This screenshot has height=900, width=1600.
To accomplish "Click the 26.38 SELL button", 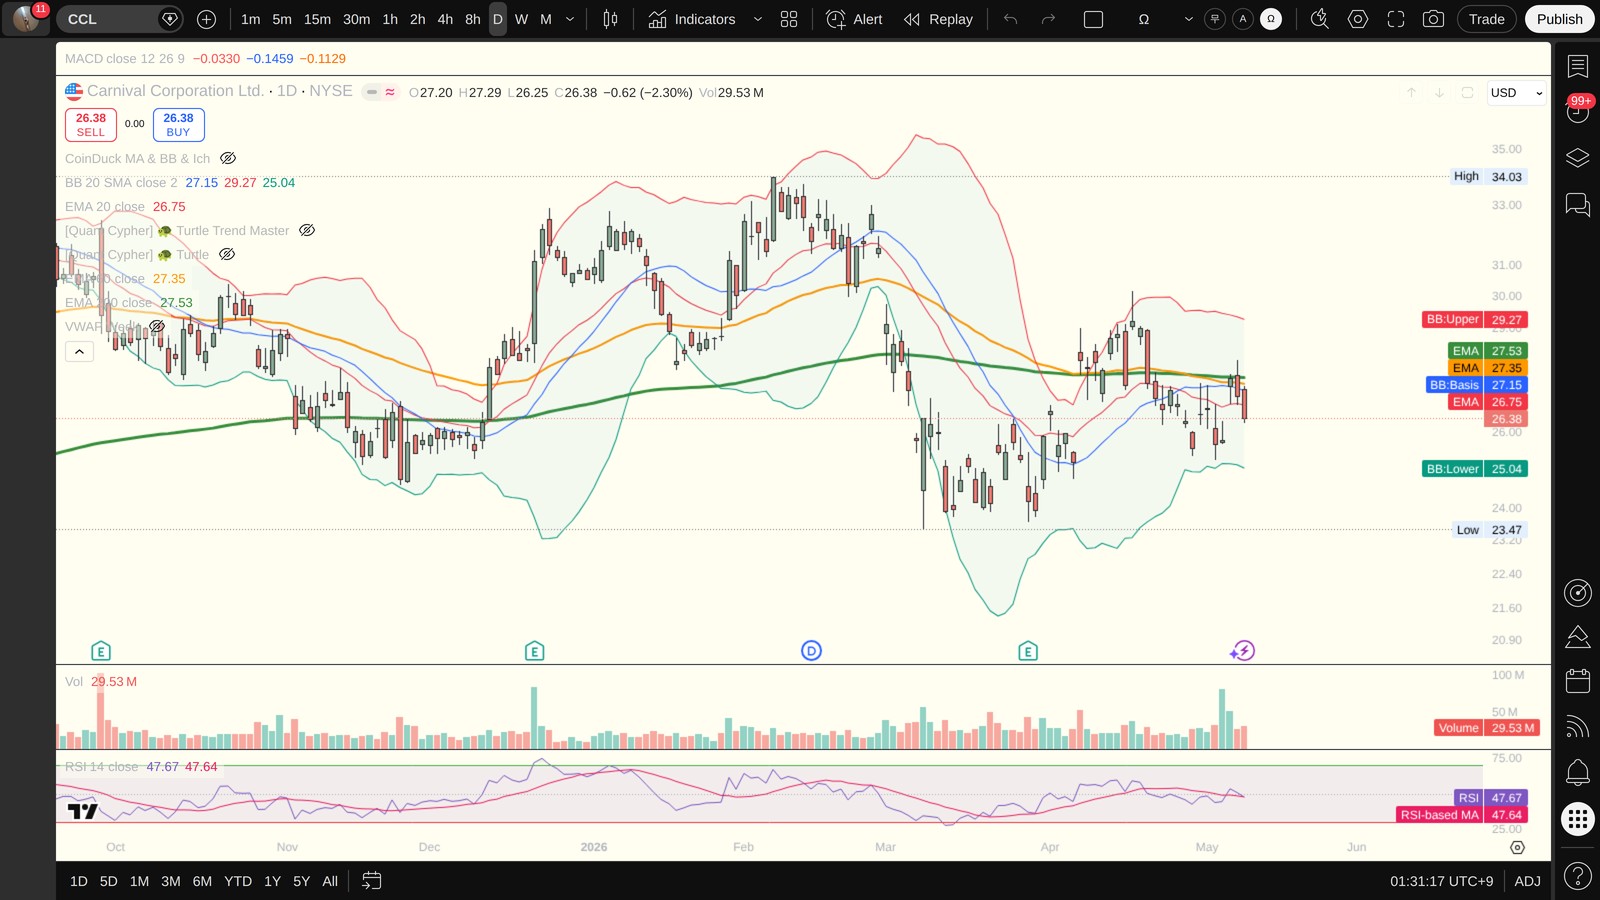I will [91, 125].
